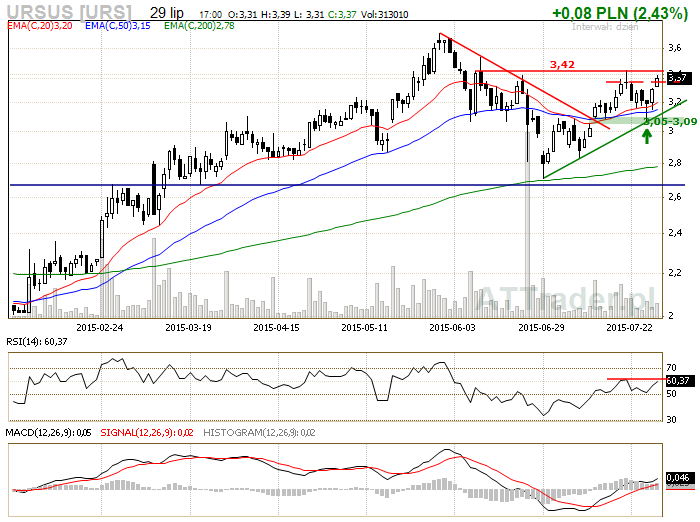Click the 2015-05-11 date axis label
The image size is (700, 522).
point(364,328)
